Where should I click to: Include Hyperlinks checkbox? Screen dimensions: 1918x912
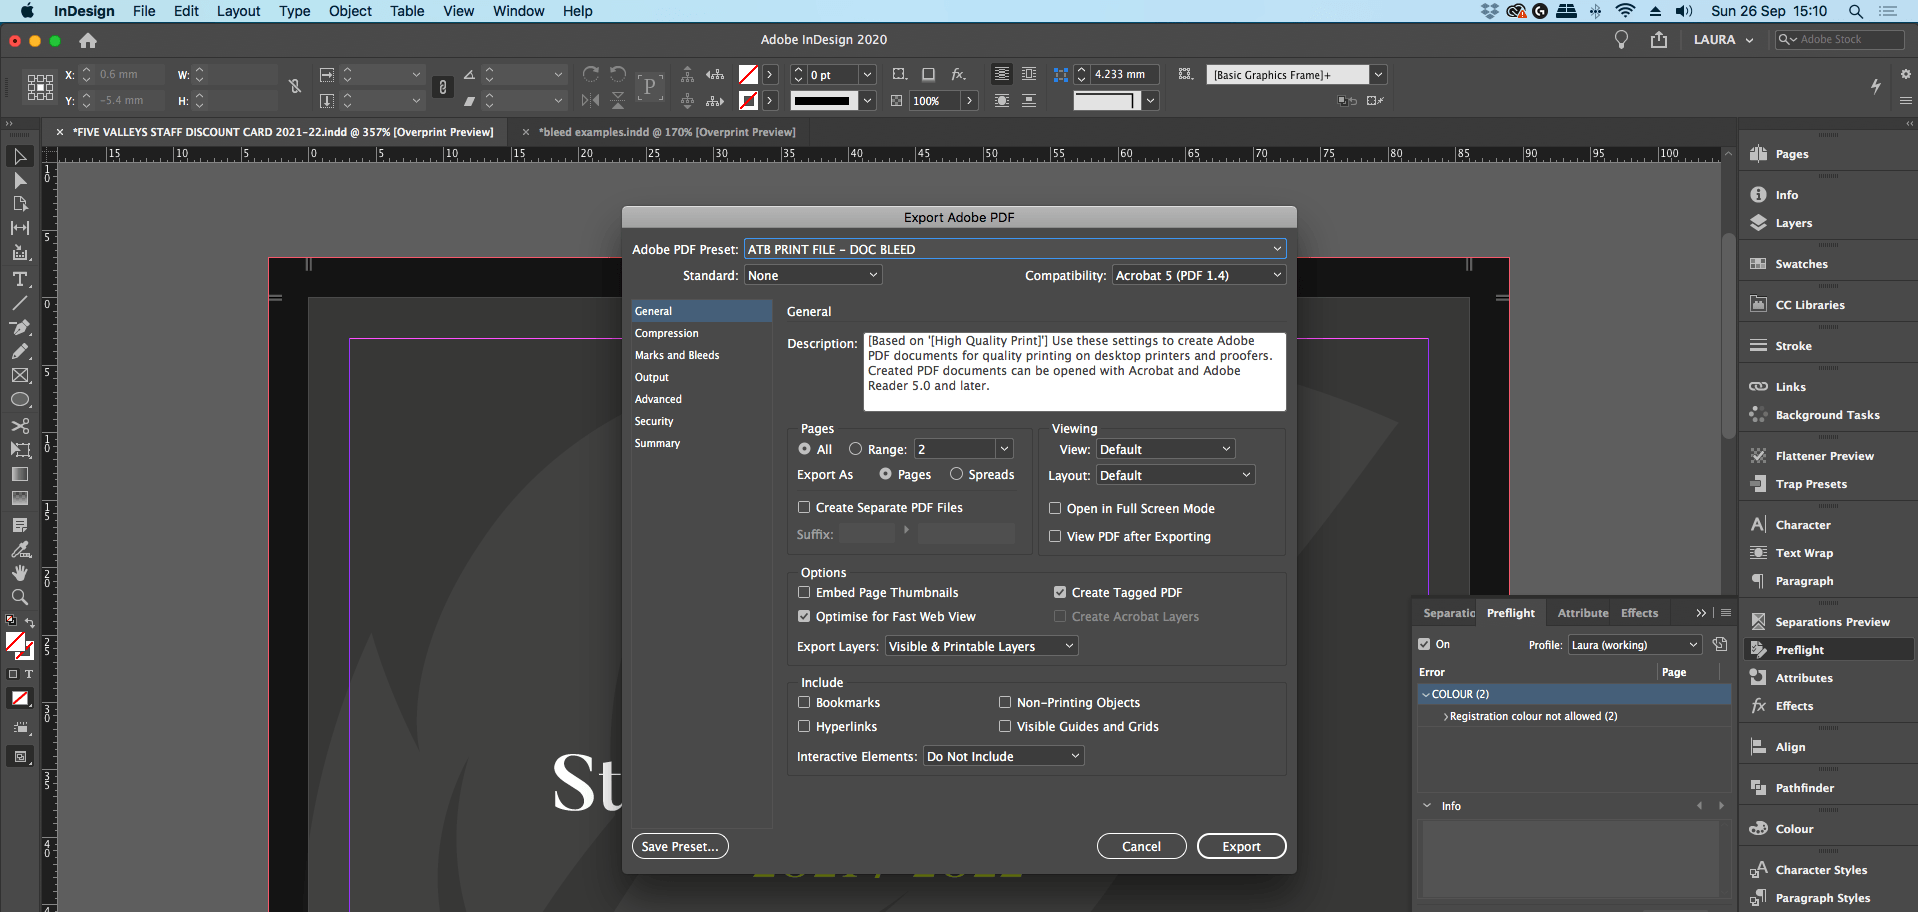804,726
